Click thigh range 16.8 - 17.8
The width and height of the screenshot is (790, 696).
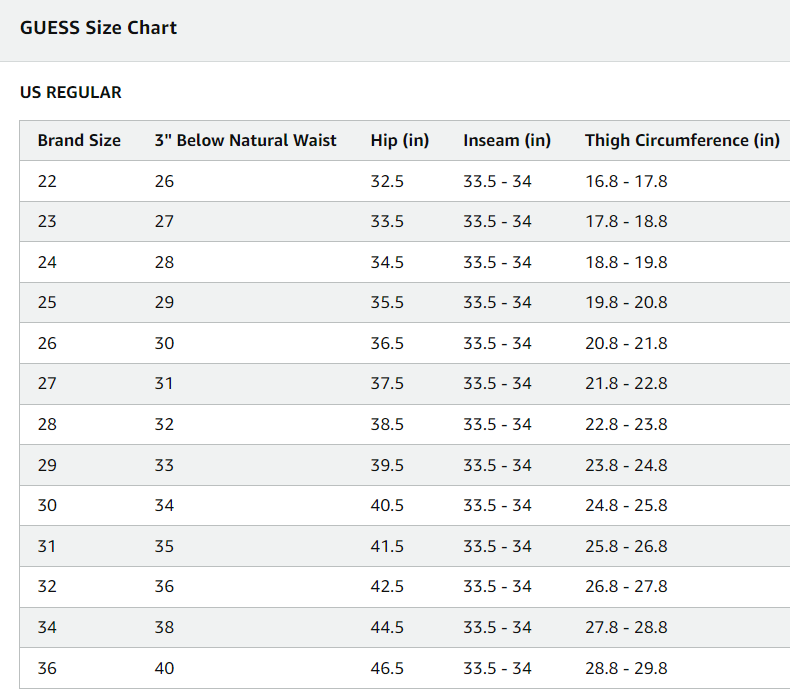pos(626,181)
